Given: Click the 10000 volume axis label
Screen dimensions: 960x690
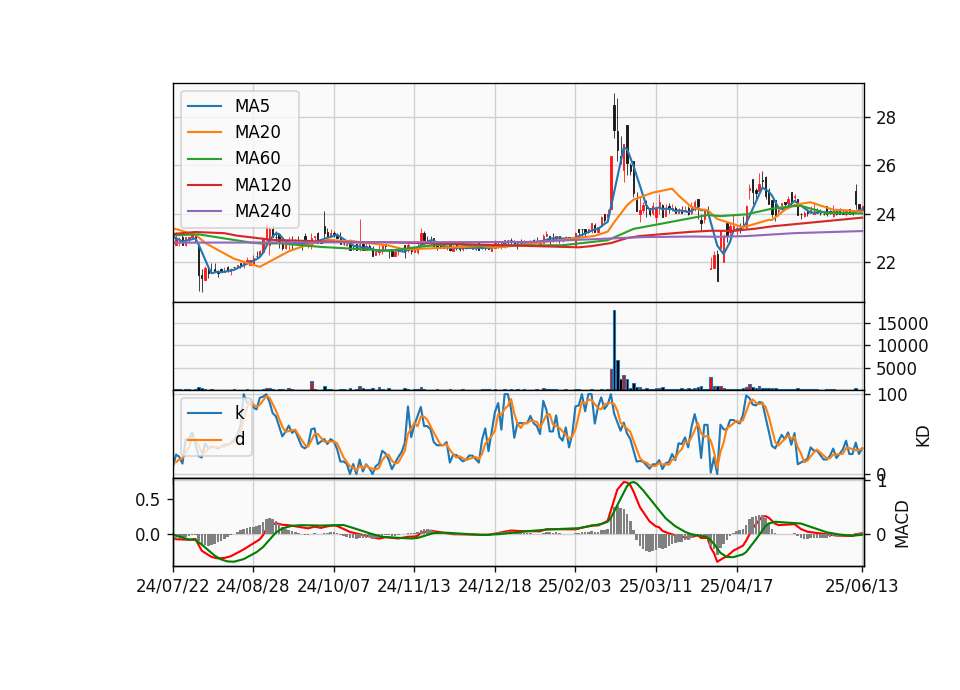Looking at the screenshot, I should click(902, 347).
